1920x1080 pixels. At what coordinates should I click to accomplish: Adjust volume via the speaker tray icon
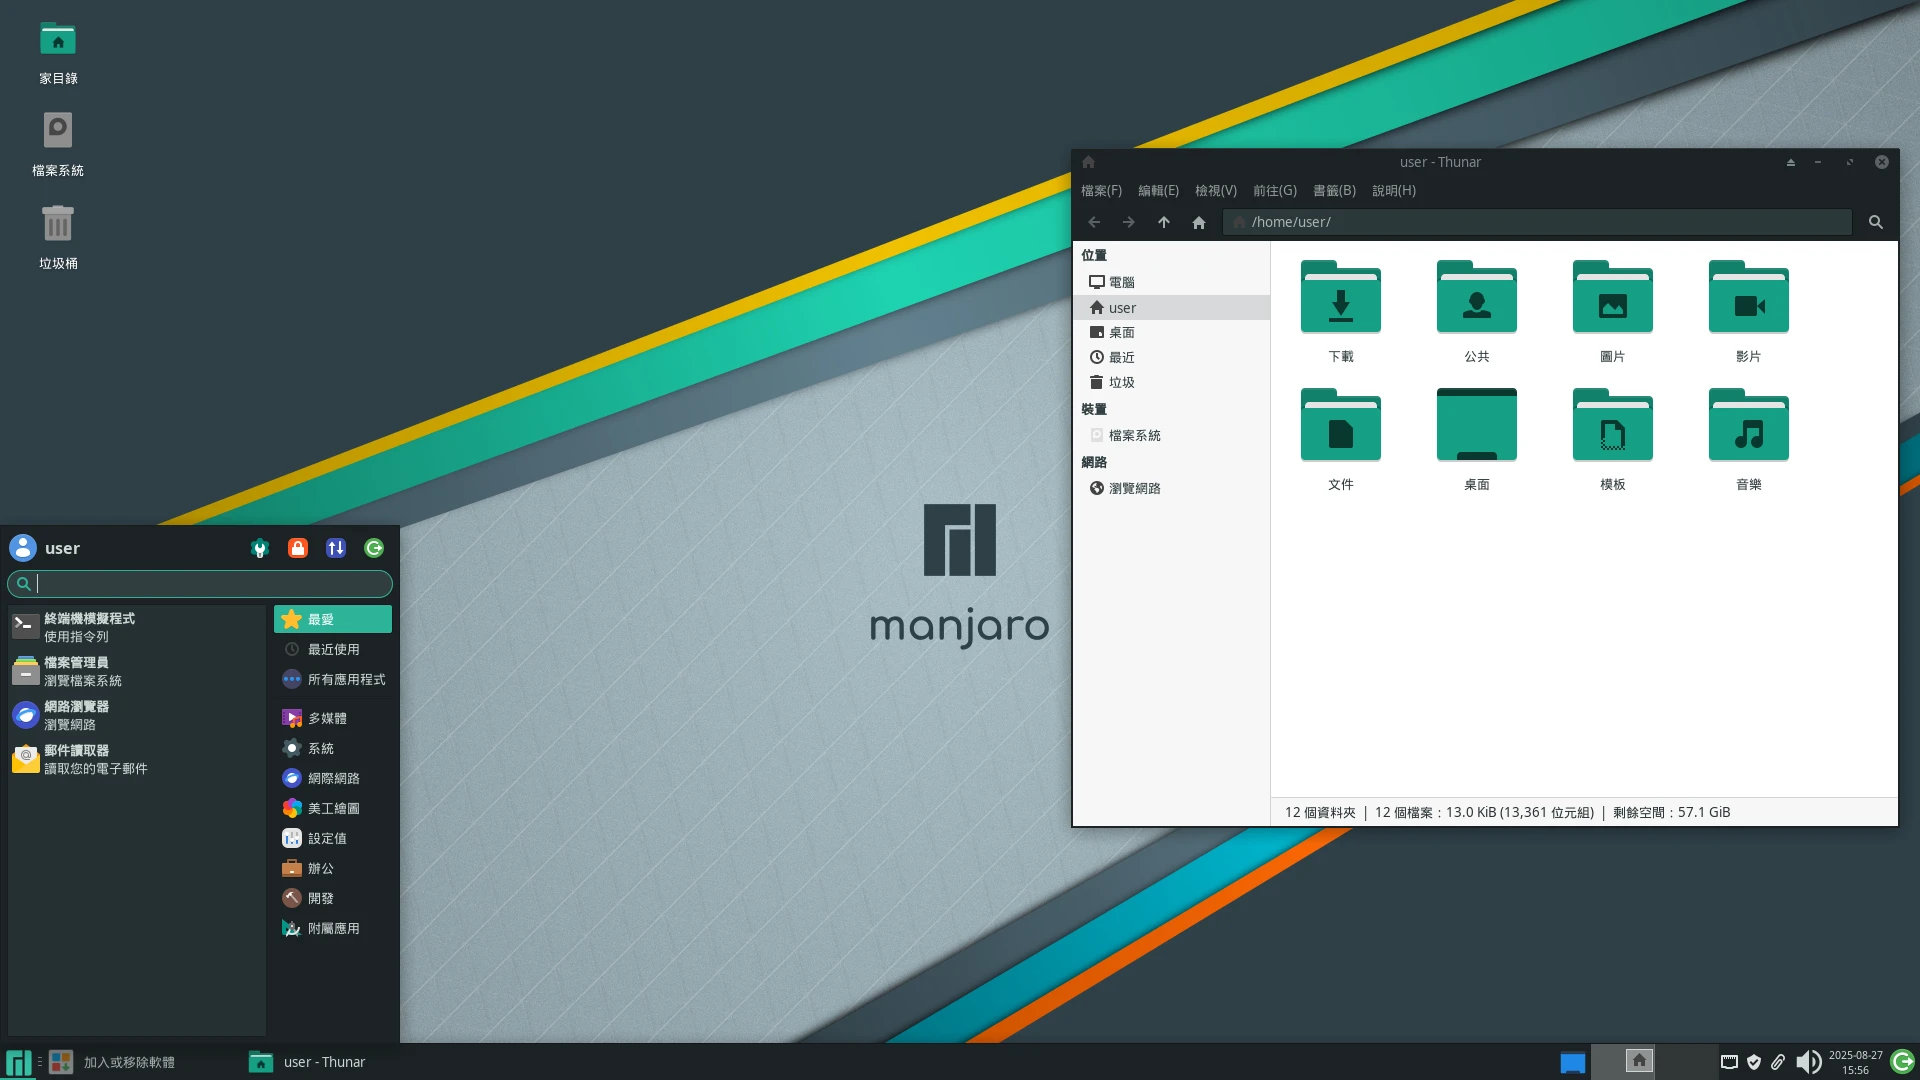(x=1810, y=1063)
